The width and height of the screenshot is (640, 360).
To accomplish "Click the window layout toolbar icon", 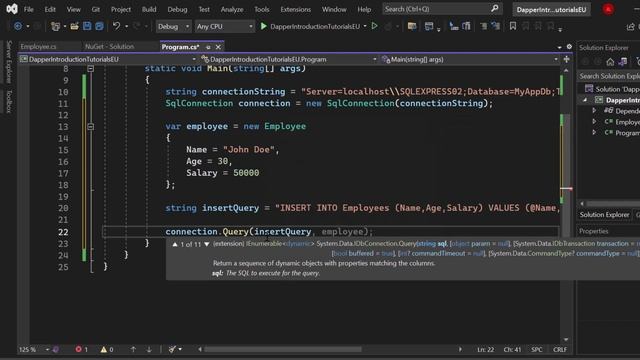I will (x=429, y=26).
